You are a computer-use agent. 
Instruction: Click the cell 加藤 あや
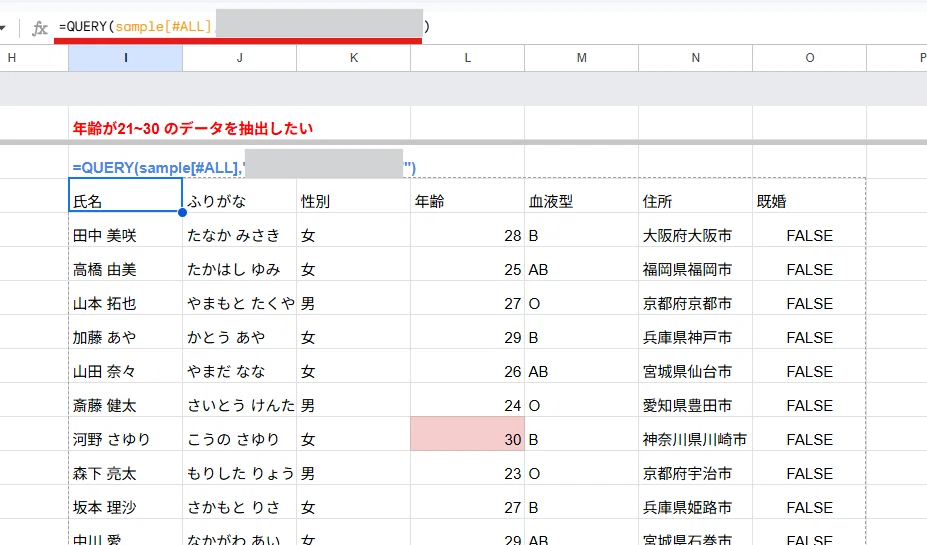point(125,332)
